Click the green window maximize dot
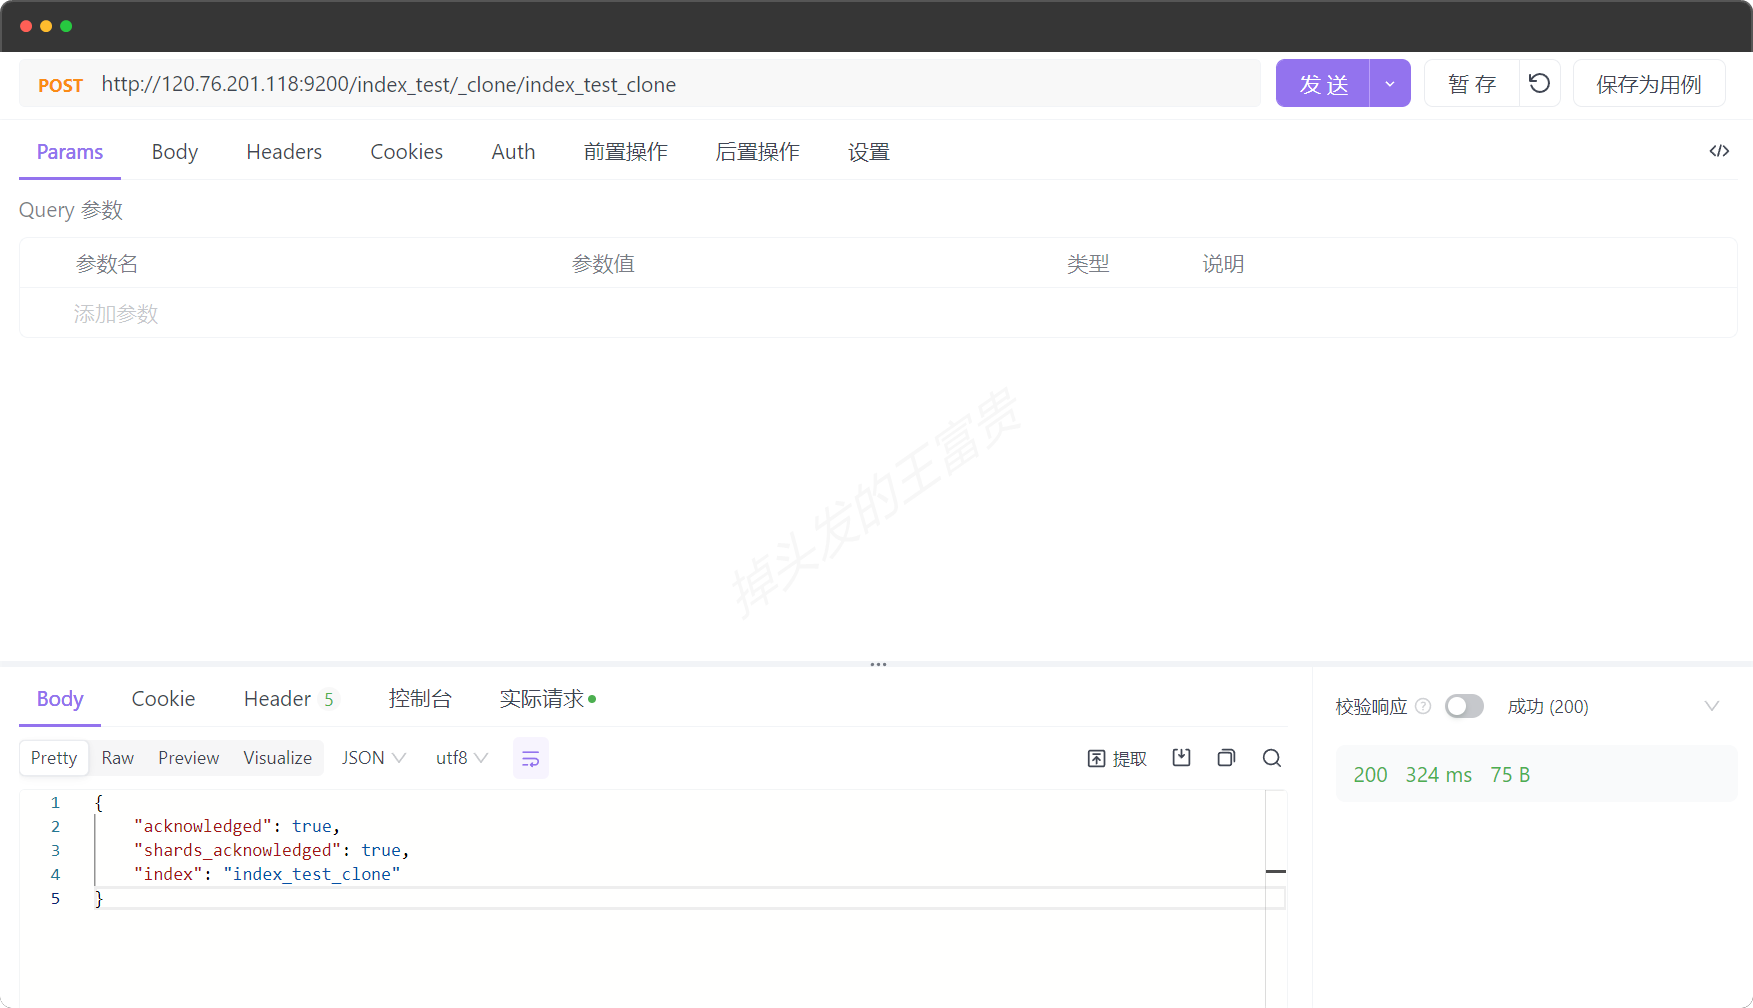The width and height of the screenshot is (1753, 1008). pyautogui.click(x=66, y=26)
